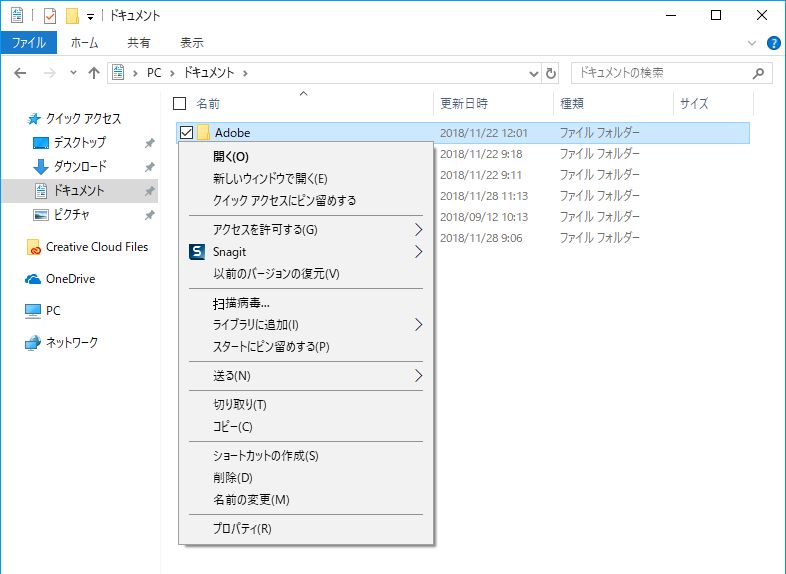Viewport: 786px width, 574px height.
Task: Click the 2018/11/28 9:06 date cell
Action: [481, 238]
